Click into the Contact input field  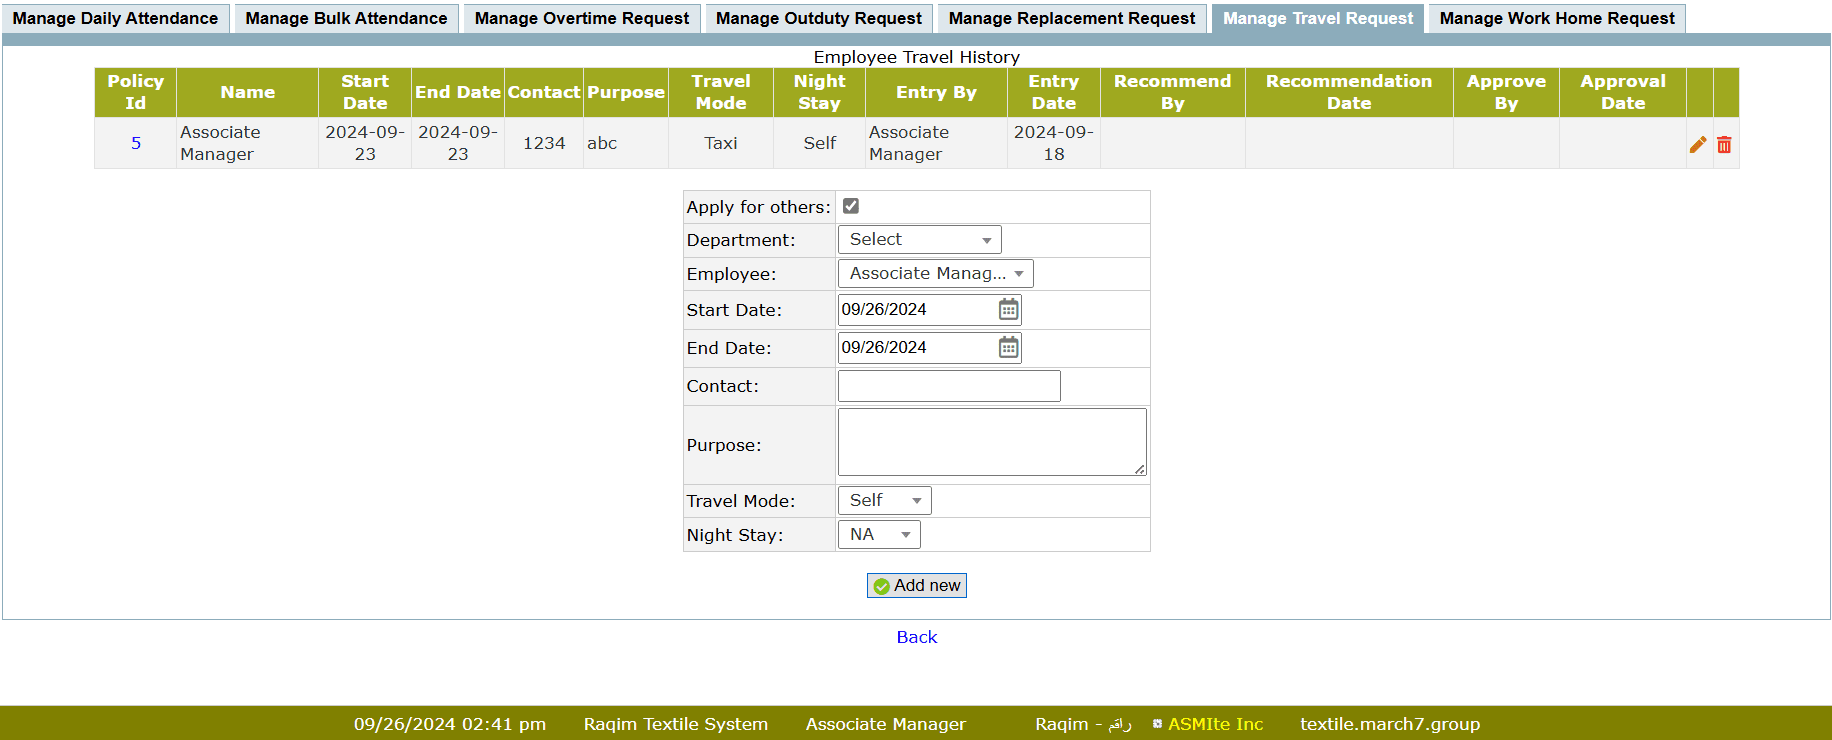pyautogui.click(x=948, y=386)
